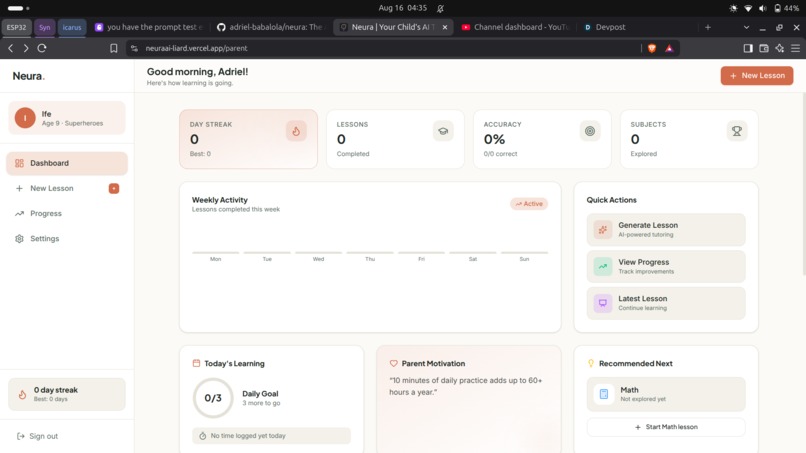806x453 pixels.
Task: Click the Math book icon
Action: coord(603,394)
